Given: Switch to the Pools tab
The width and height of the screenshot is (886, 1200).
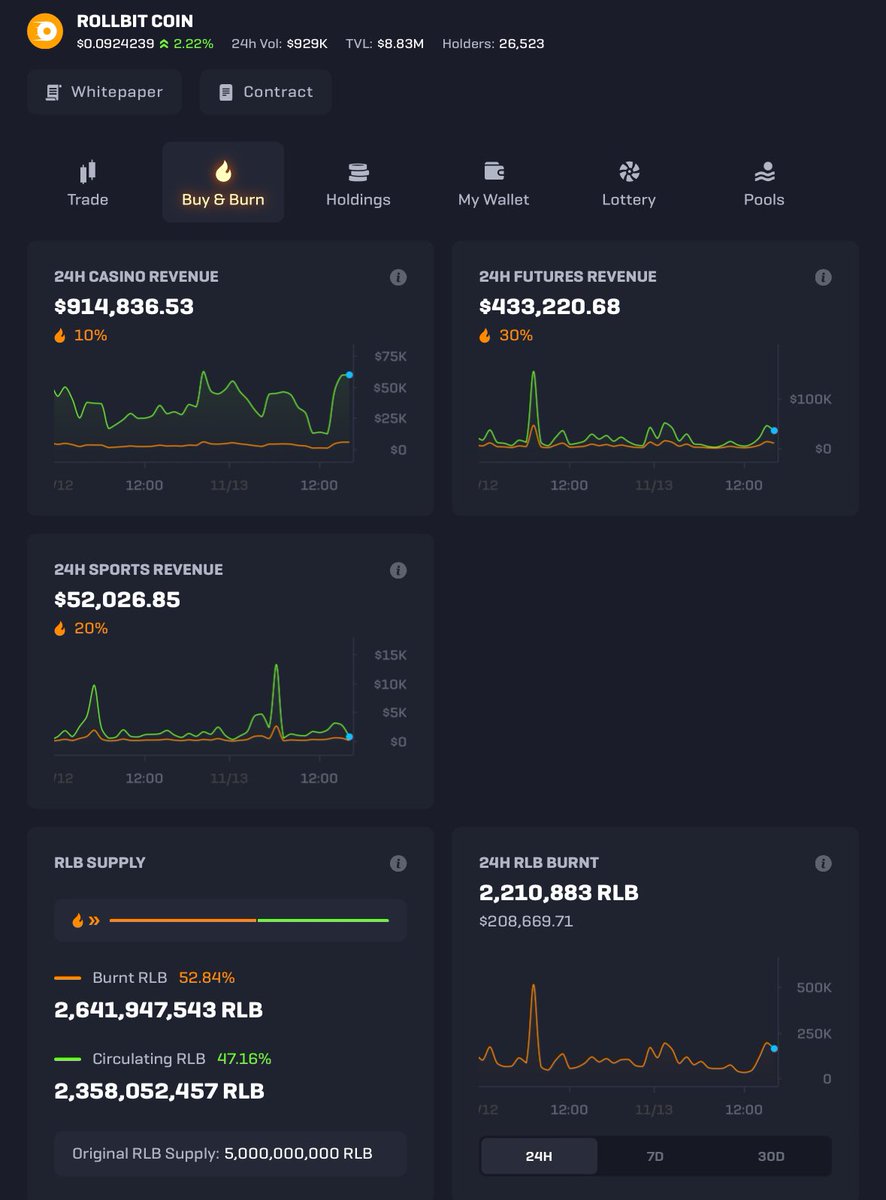Looking at the screenshot, I should pos(764,182).
